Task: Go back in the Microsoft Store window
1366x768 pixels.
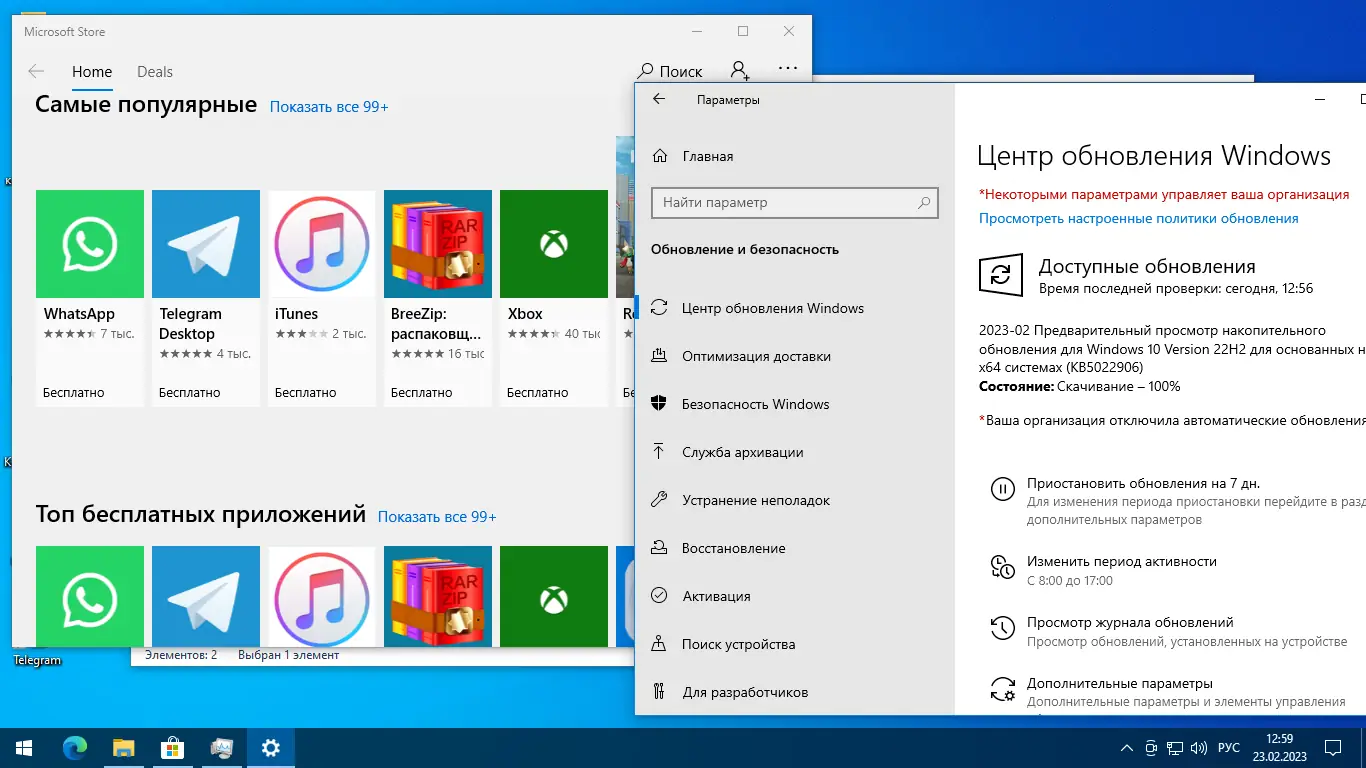Action: [x=36, y=72]
